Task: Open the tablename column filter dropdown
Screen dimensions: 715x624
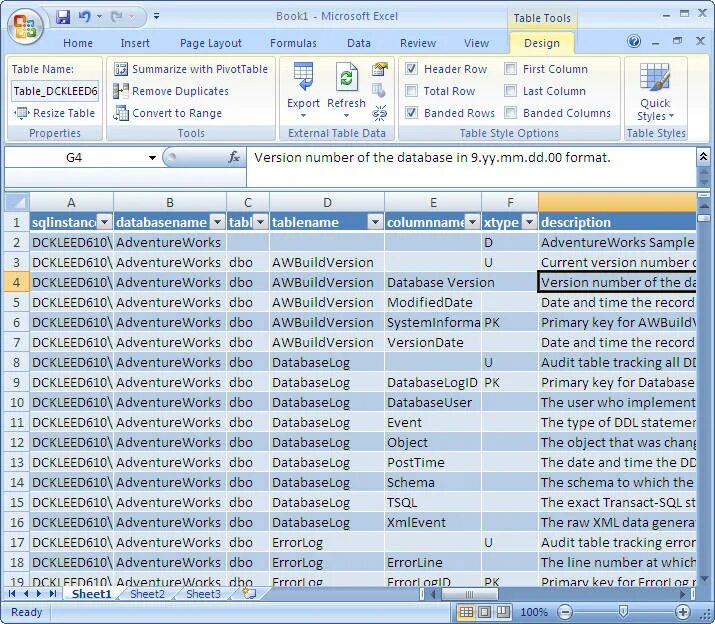Action: (375, 222)
